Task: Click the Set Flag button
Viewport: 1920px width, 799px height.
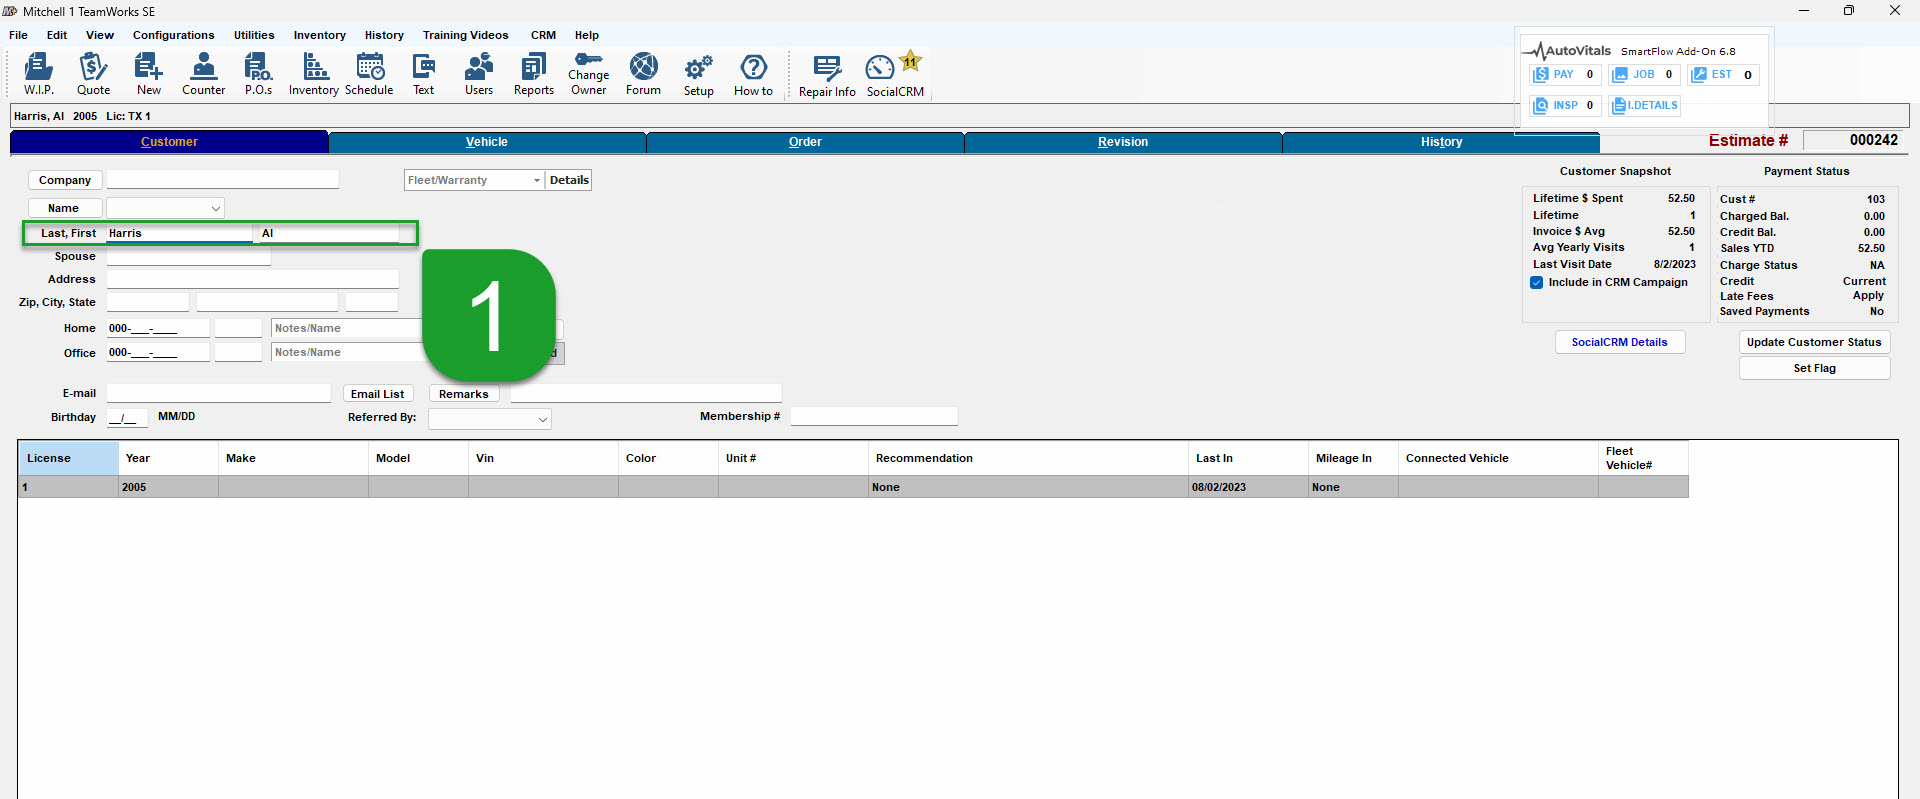Action: point(1814,368)
